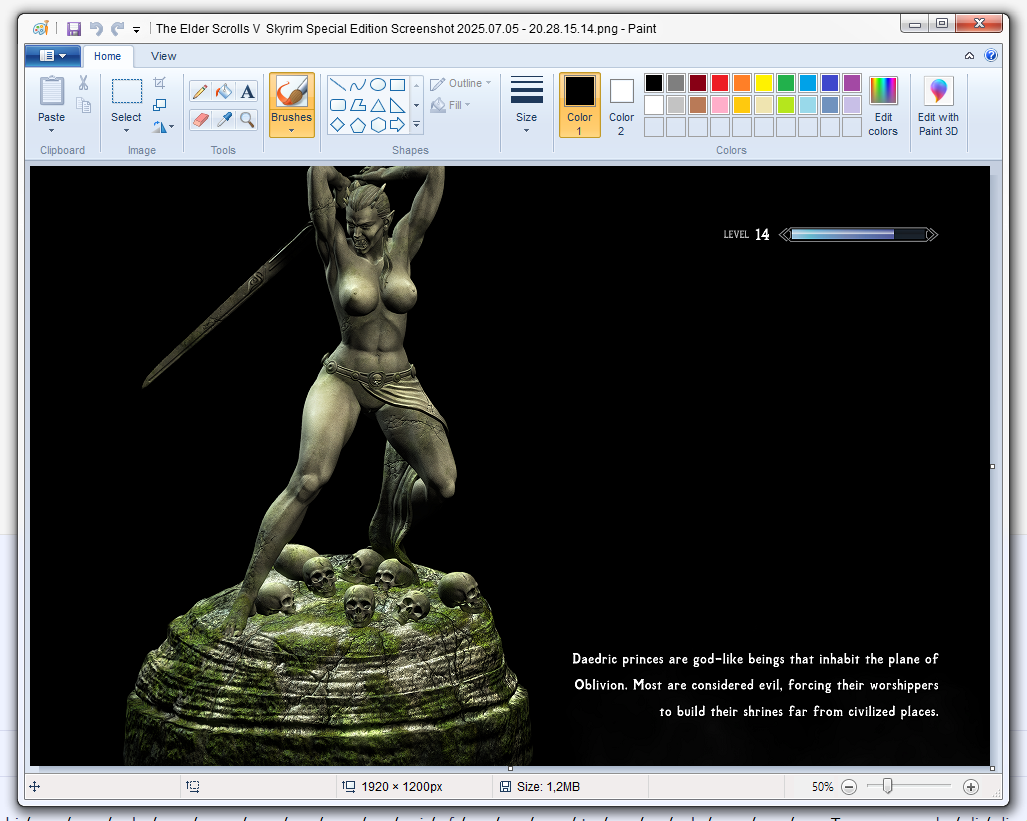Screen dimensions: 1027x821
Task: Choose the Triangle shape
Action: point(378,105)
